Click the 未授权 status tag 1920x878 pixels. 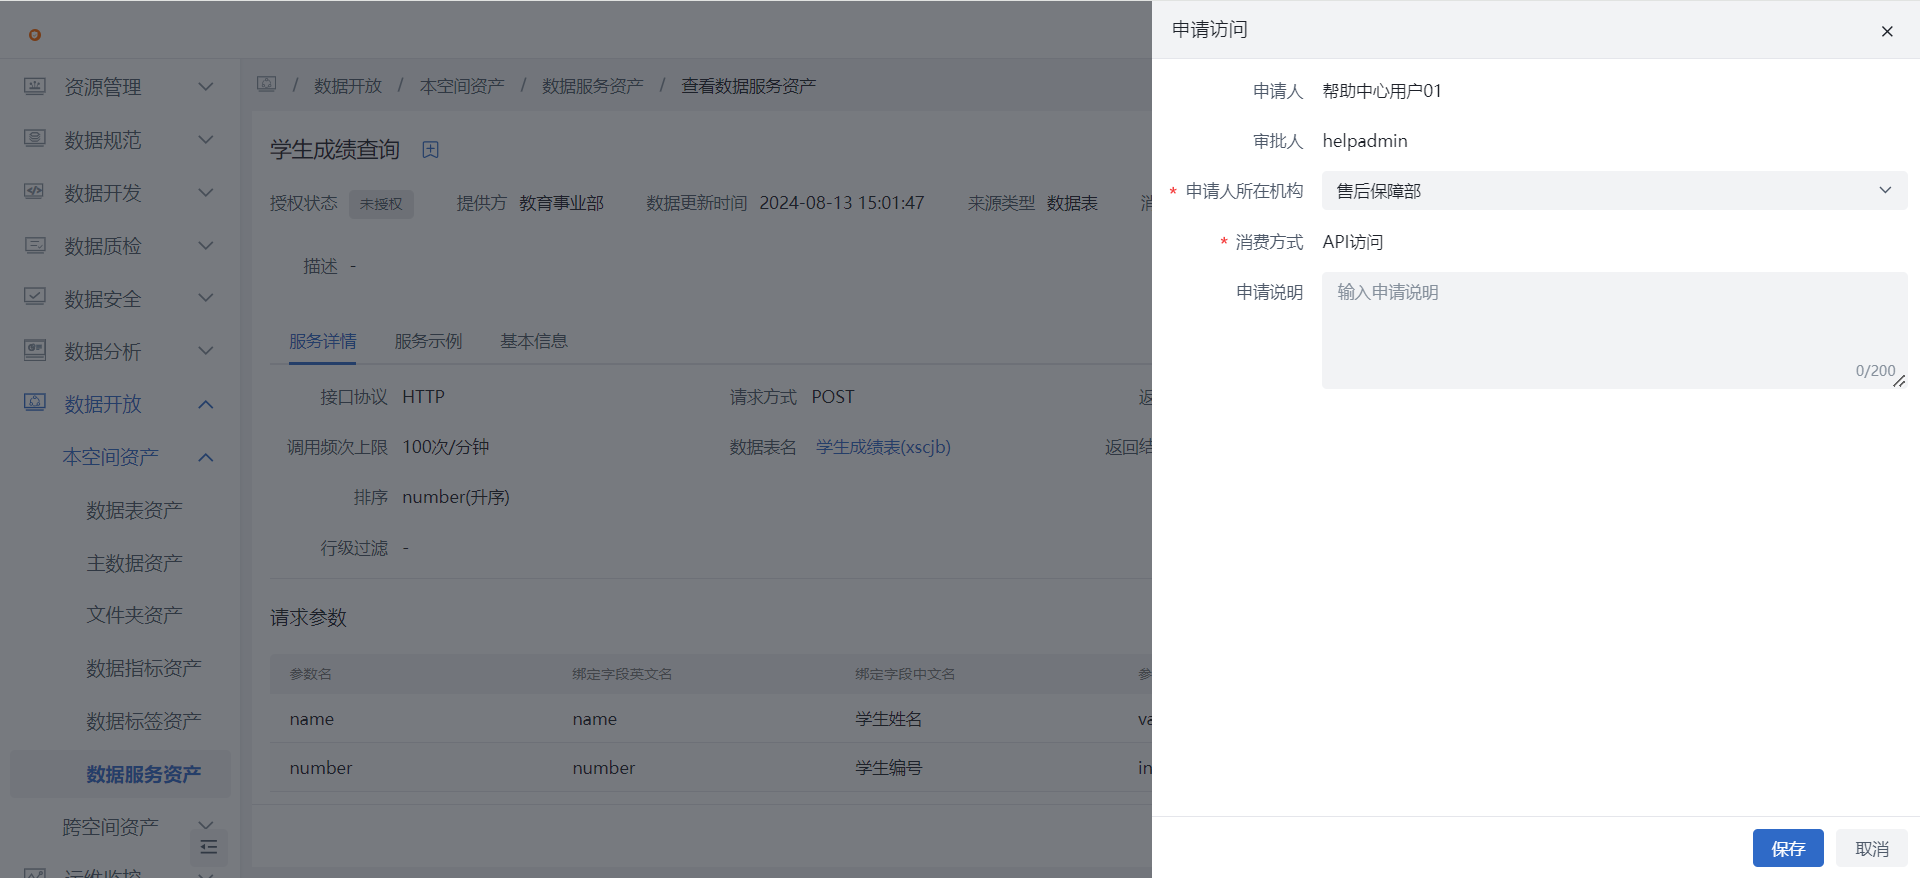[381, 204]
